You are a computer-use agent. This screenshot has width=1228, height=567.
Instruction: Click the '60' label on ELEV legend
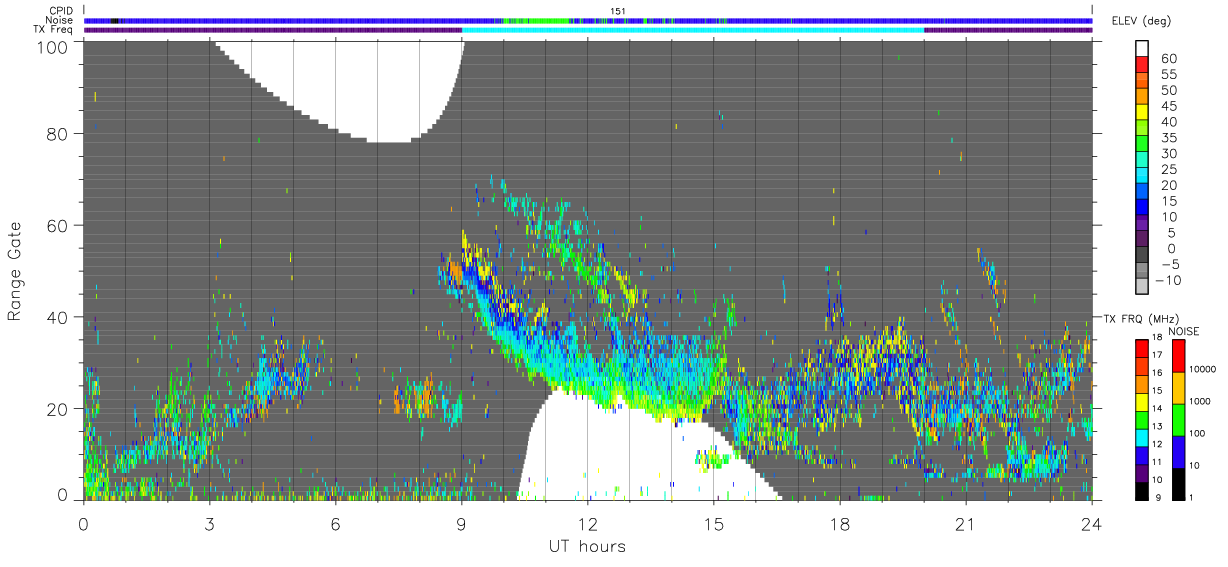coord(1168,59)
